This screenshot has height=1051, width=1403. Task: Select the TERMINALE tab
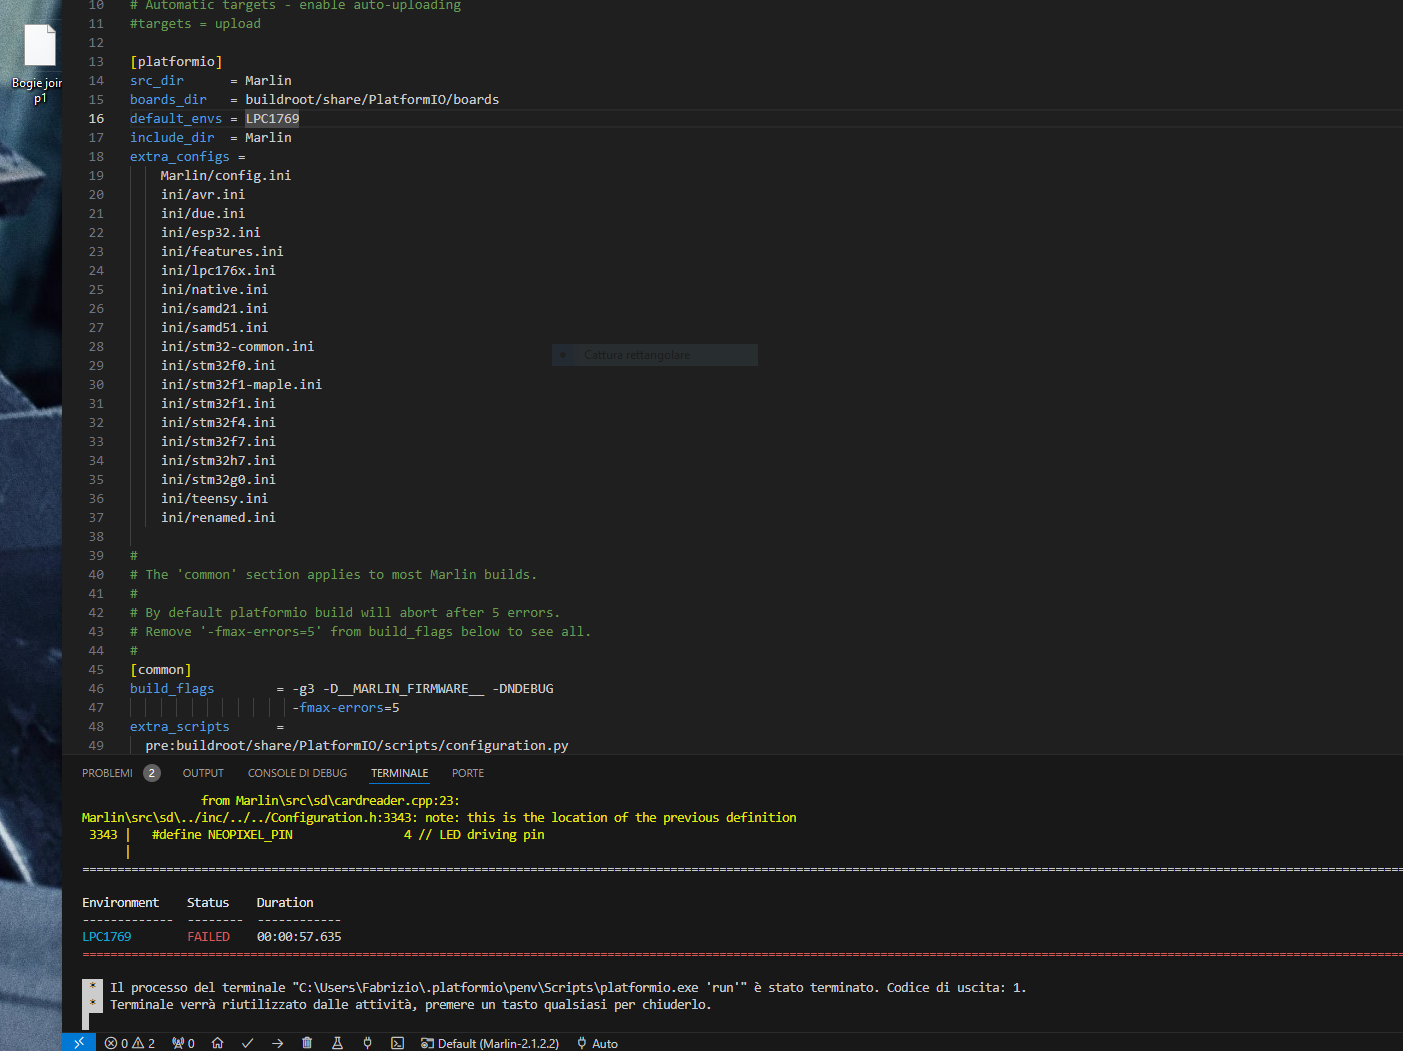399,773
